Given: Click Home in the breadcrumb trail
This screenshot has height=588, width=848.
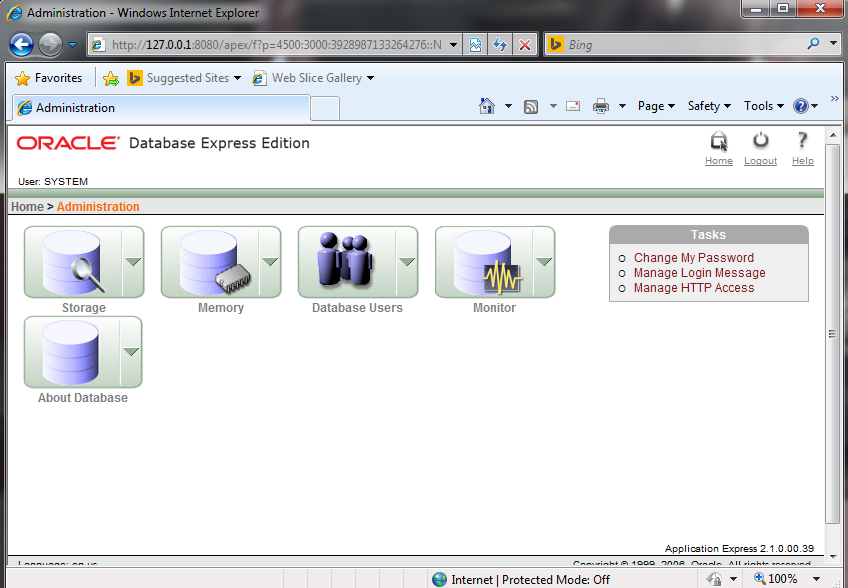Looking at the screenshot, I should 27,206.
